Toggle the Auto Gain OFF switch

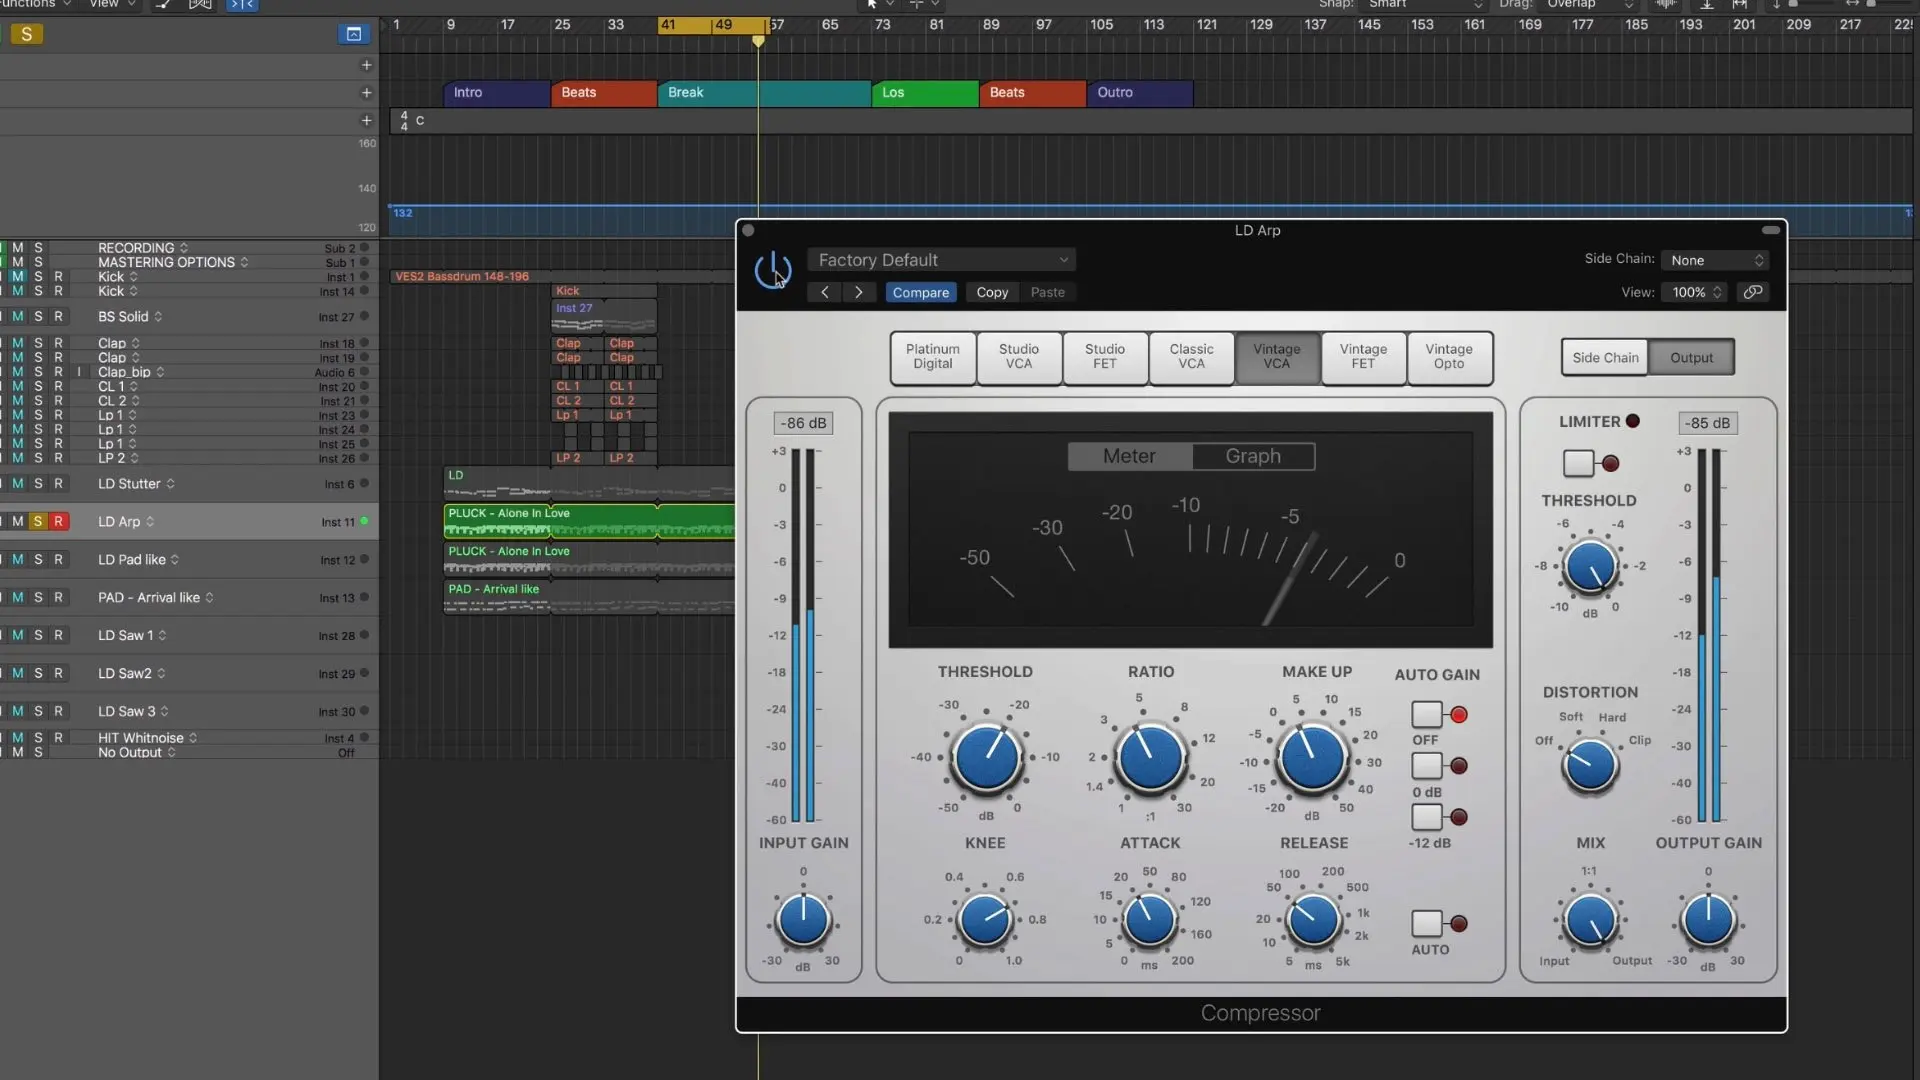[x=1426, y=714]
